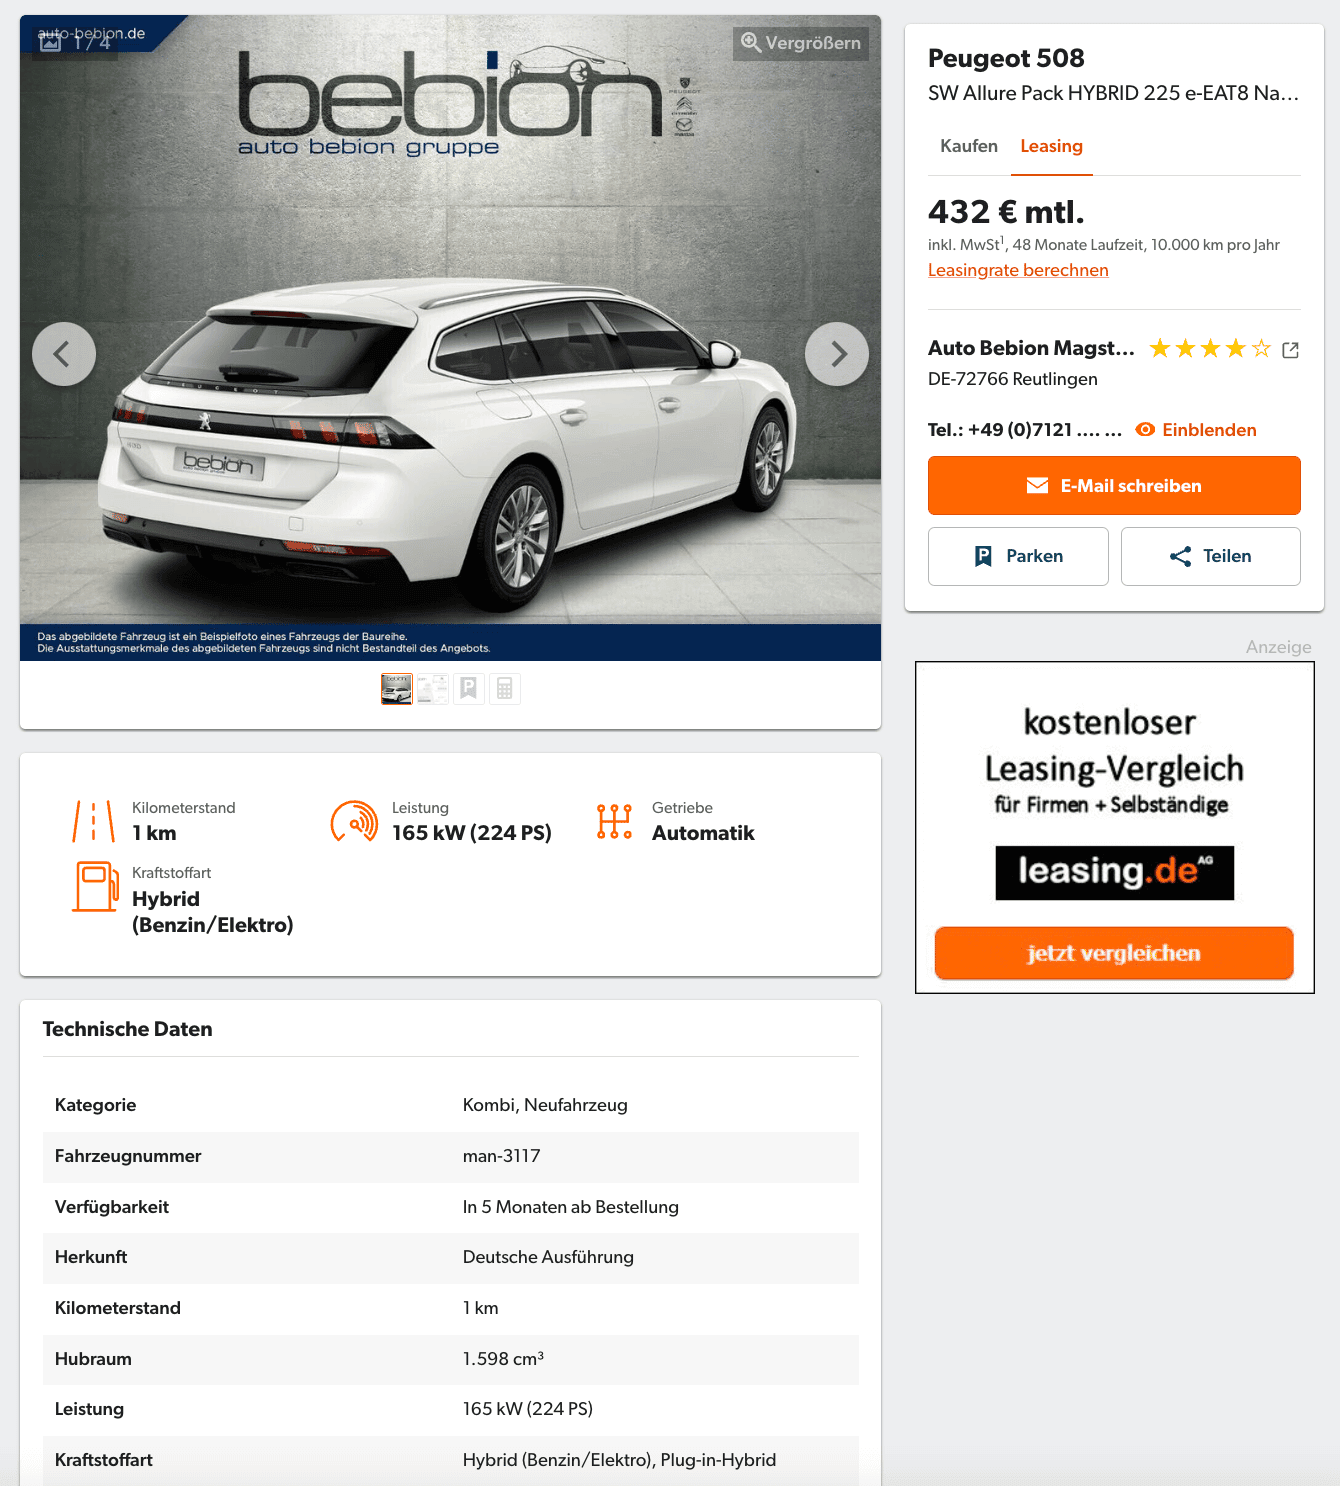Show the next car photo with right arrow
Image resolution: width=1340 pixels, height=1486 pixels.
[837, 354]
